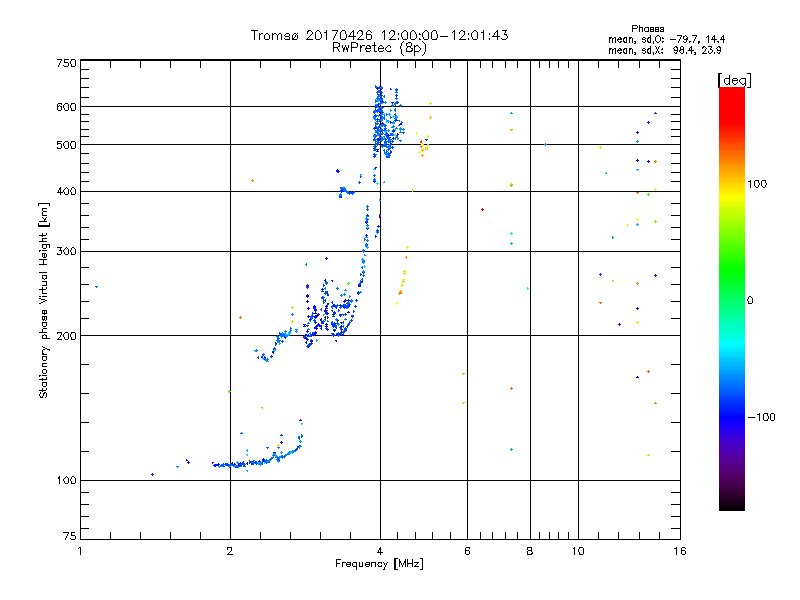Click the '[deg]' colorbar unit label
800x600 pixels.
734,80
